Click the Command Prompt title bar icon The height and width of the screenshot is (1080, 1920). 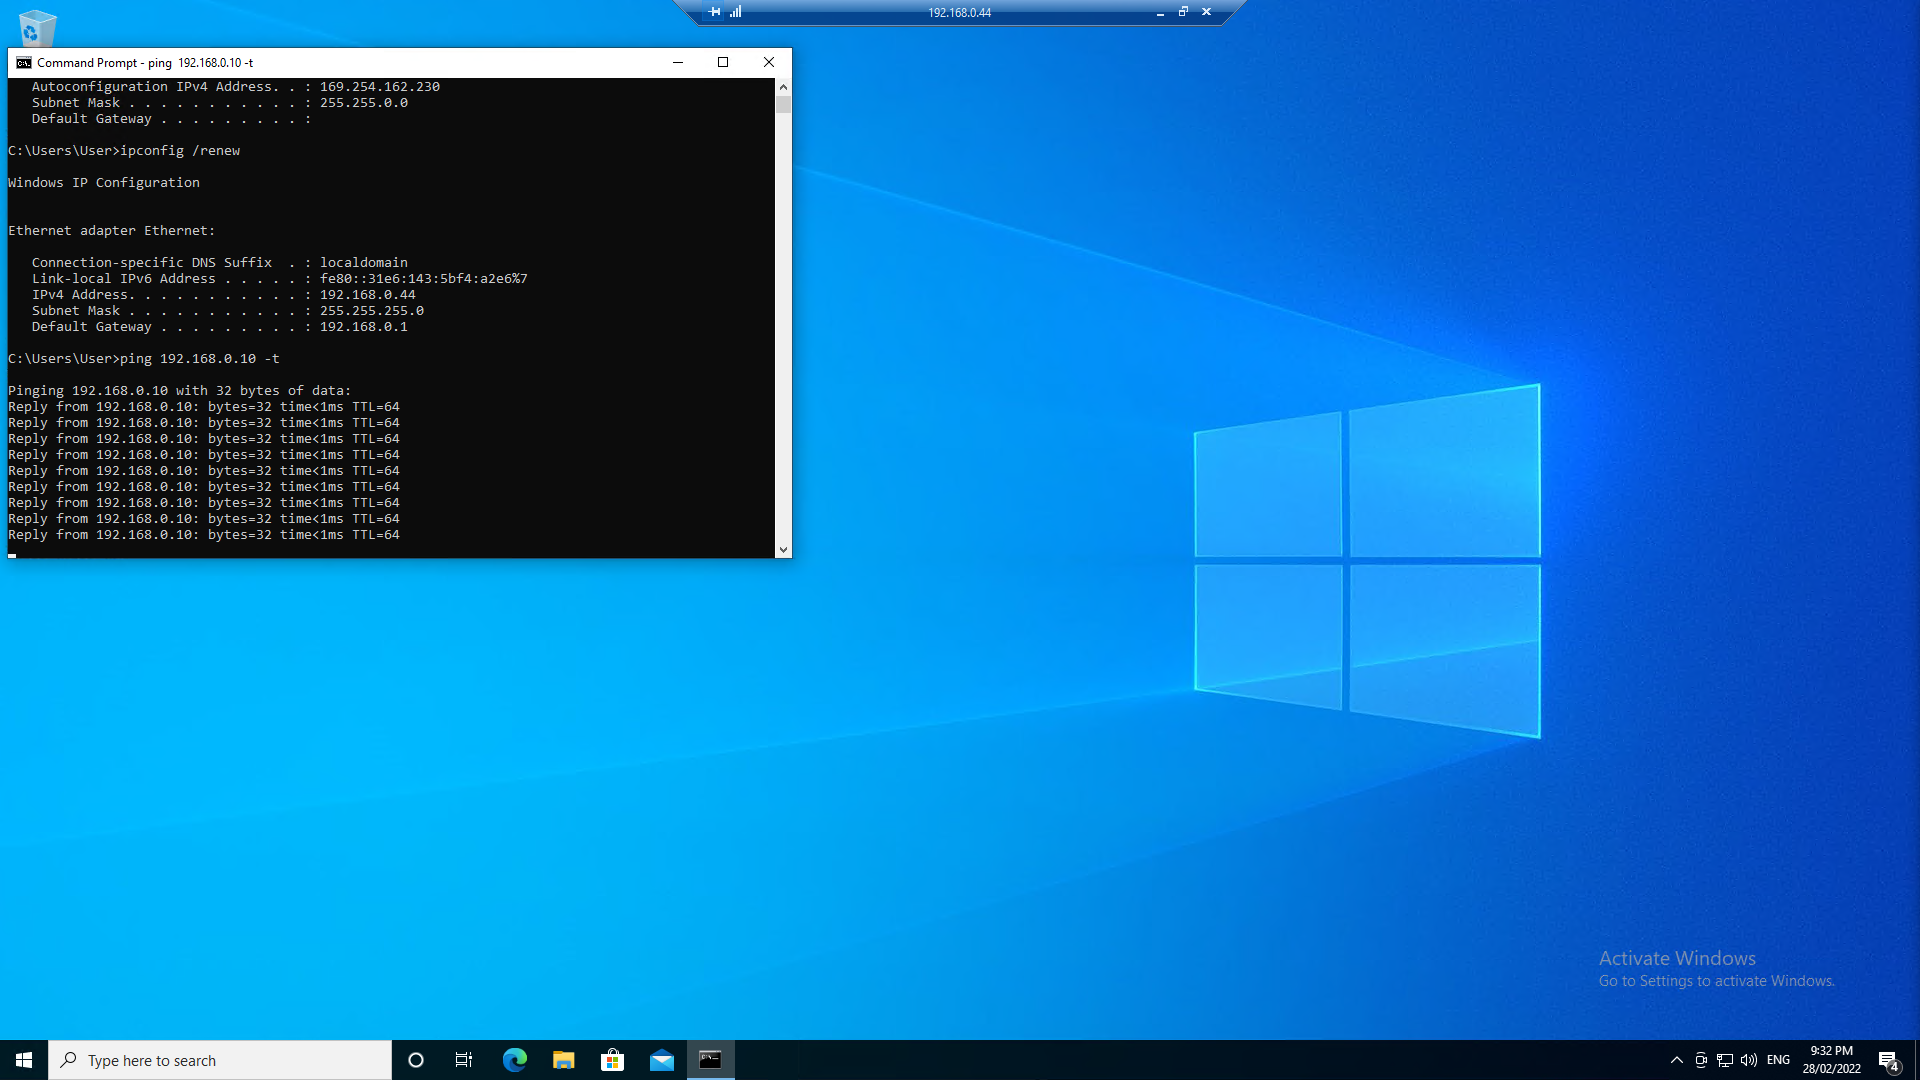point(23,62)
